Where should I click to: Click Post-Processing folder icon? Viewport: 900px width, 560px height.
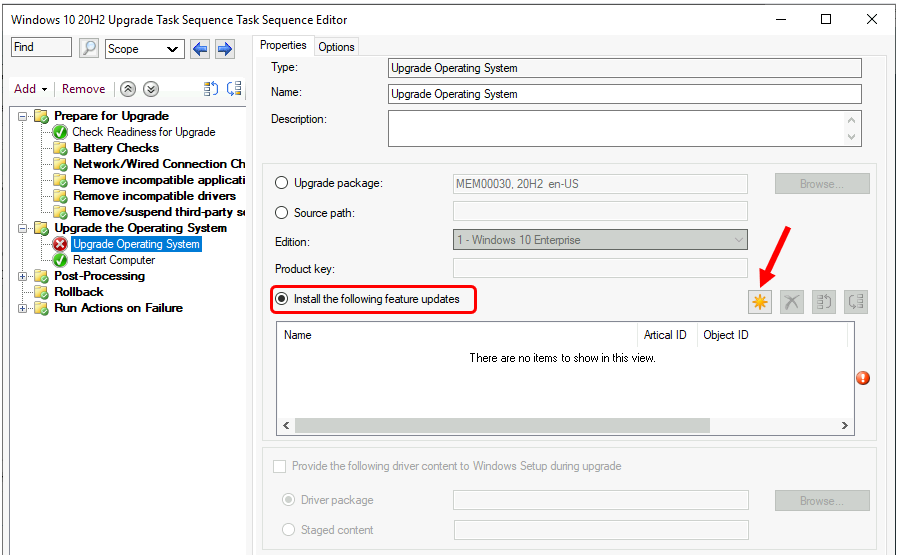pyautogui.click(x=41, y=276)
